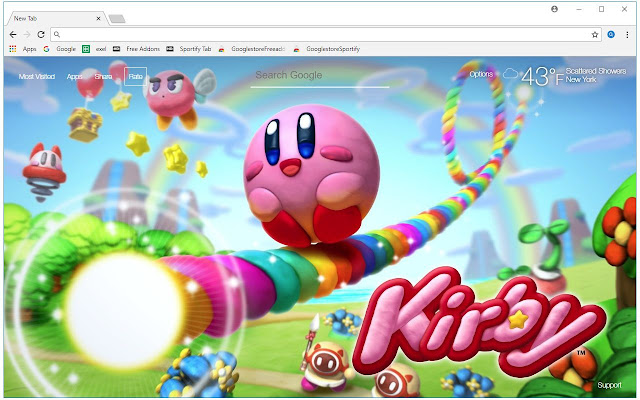
Task: Click the Scattered Showers weather text
Action: click(596, 71)
